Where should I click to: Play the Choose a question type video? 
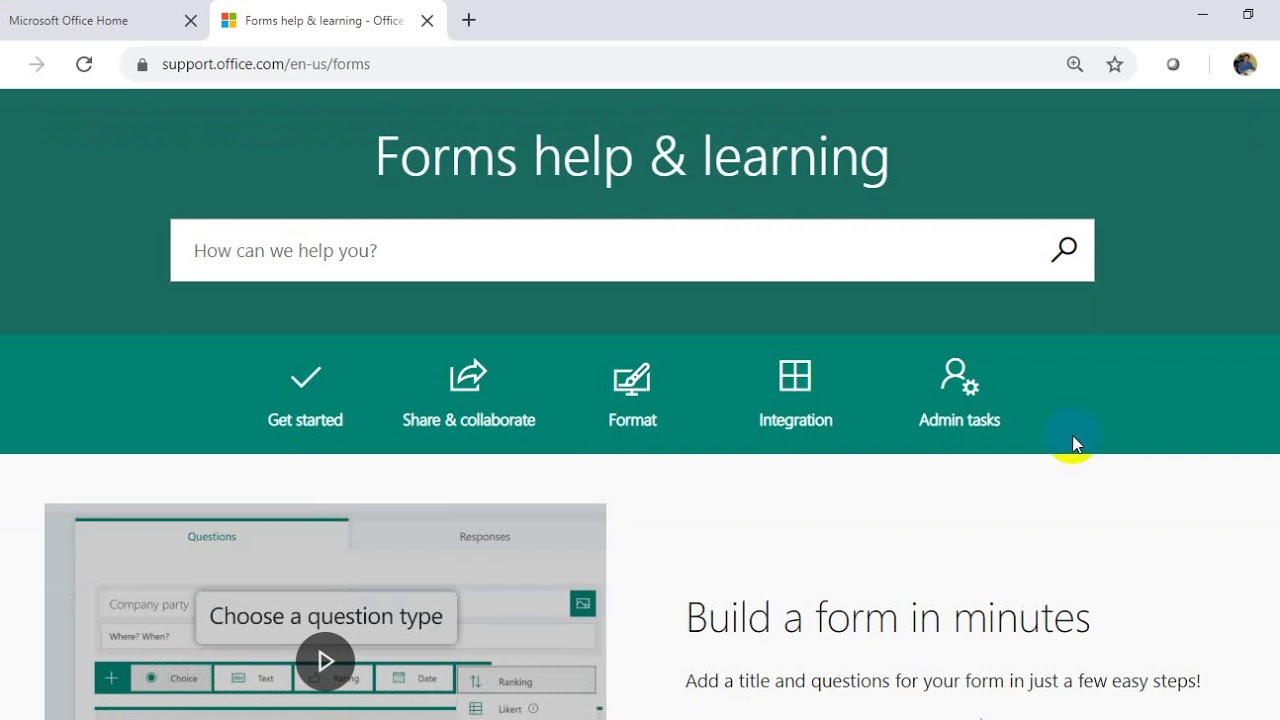coord(326,661)
